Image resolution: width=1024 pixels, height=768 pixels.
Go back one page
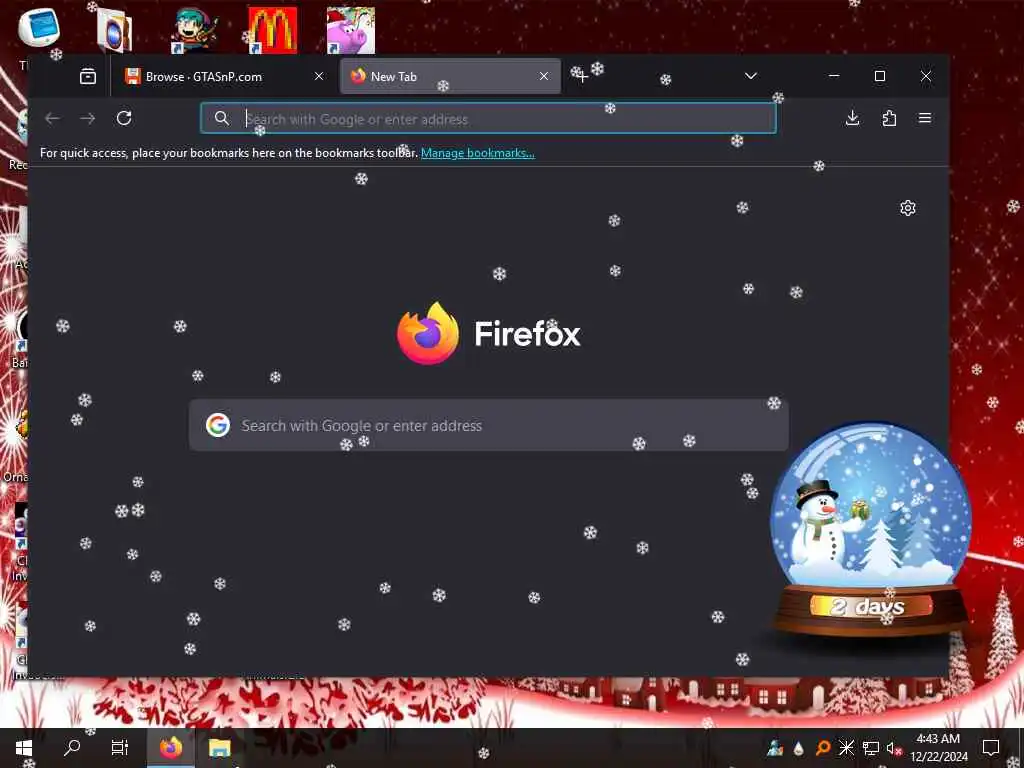click(52, 118)
